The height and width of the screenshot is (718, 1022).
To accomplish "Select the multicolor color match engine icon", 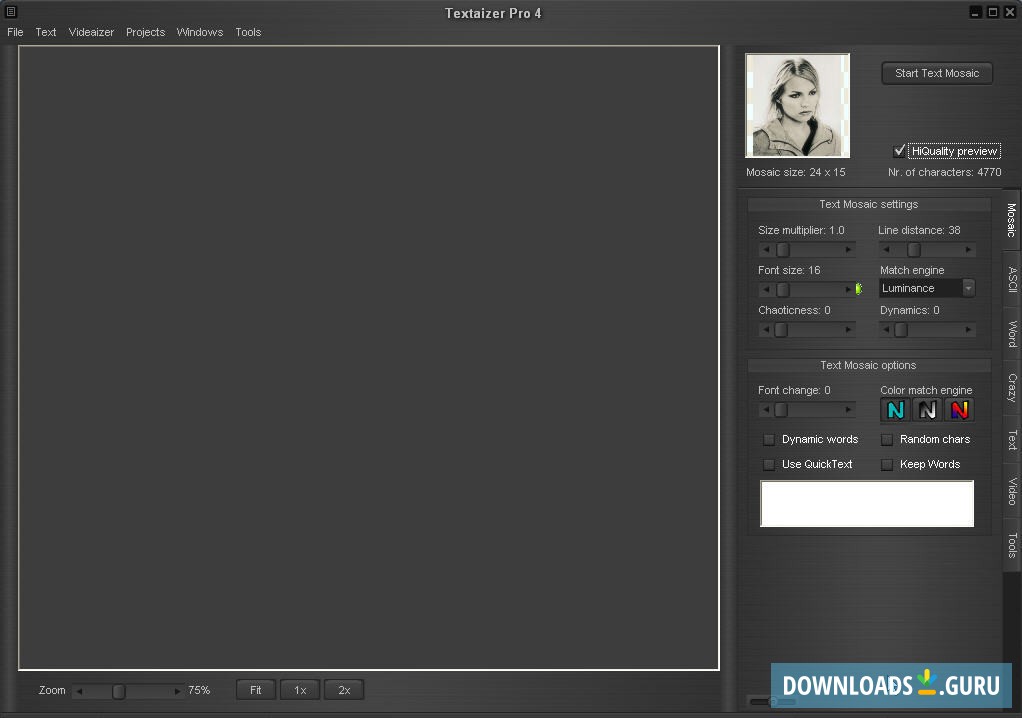I will tap(959, 410).
